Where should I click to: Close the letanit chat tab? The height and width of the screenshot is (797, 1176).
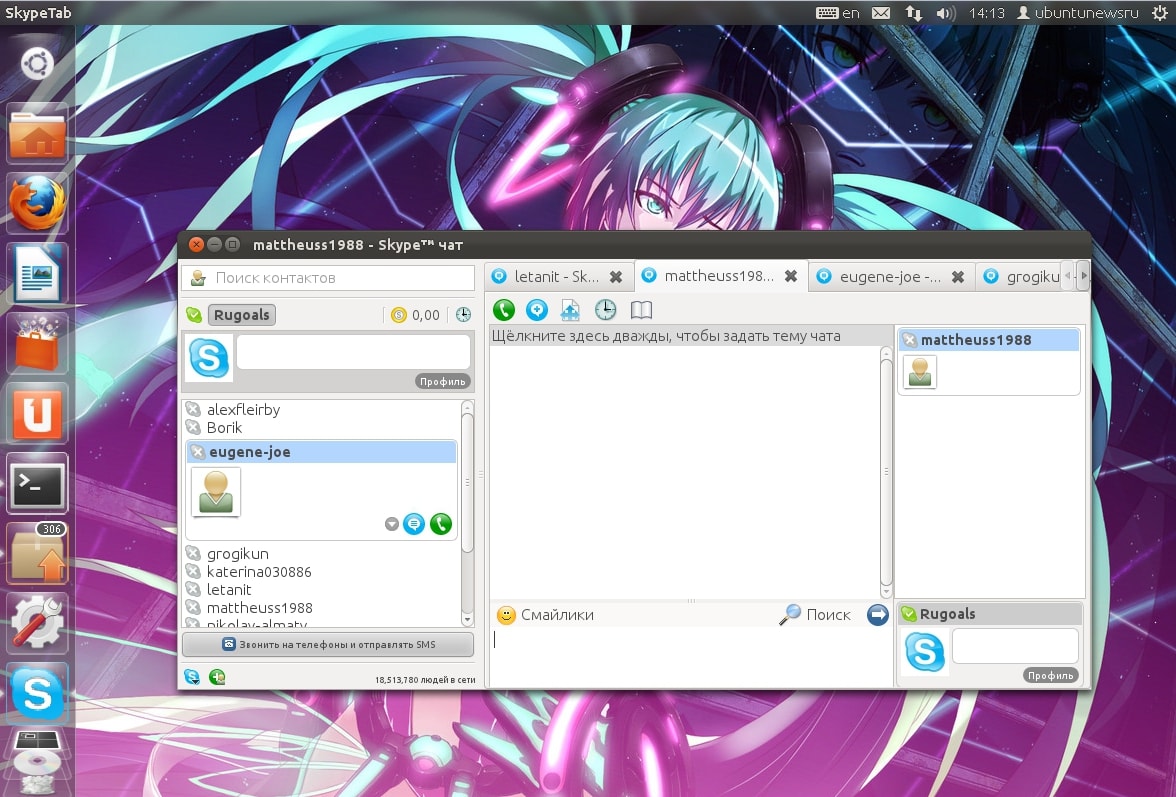[616, 277]
